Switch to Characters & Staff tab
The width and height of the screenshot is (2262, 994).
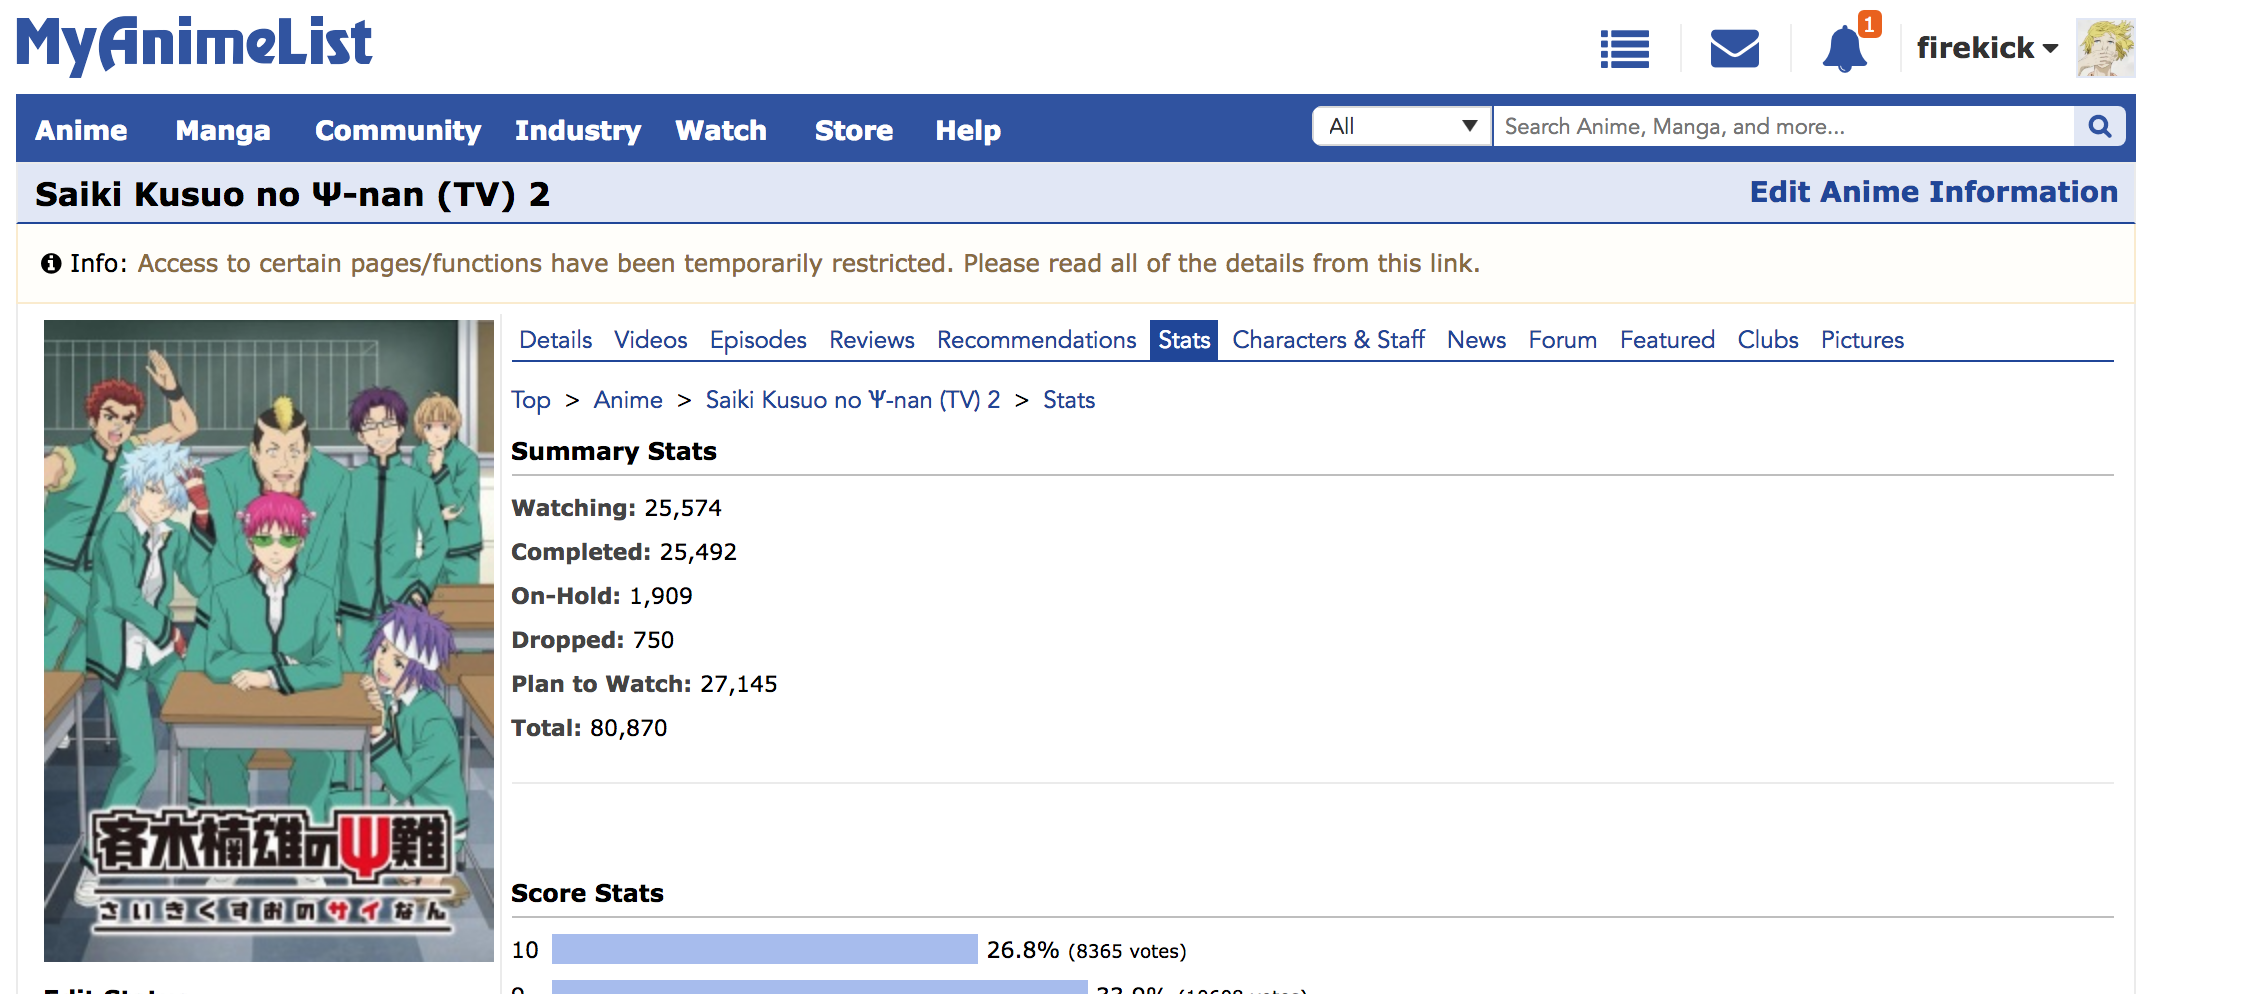tap(1328, 340)
